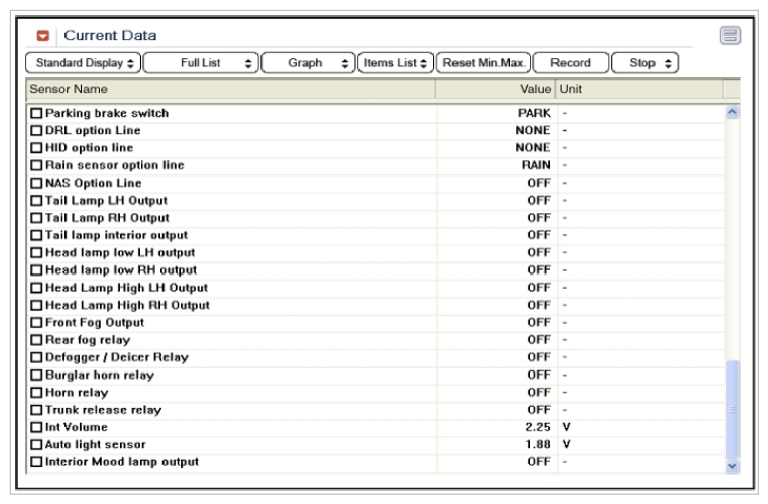Click the vertical scrollbar thumb
Viewport: 768px width, 504px height.
coord(732,409)
